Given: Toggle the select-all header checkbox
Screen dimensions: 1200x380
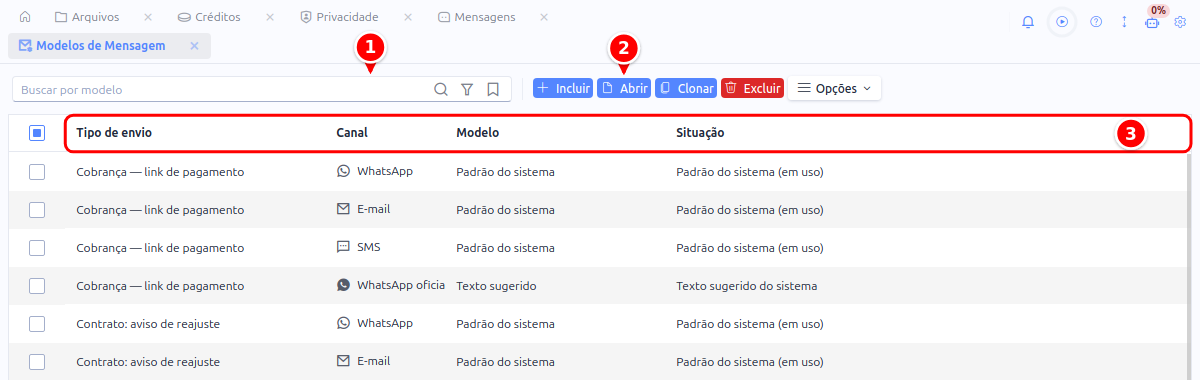Looking at the screenshot, I should [37, 133].
